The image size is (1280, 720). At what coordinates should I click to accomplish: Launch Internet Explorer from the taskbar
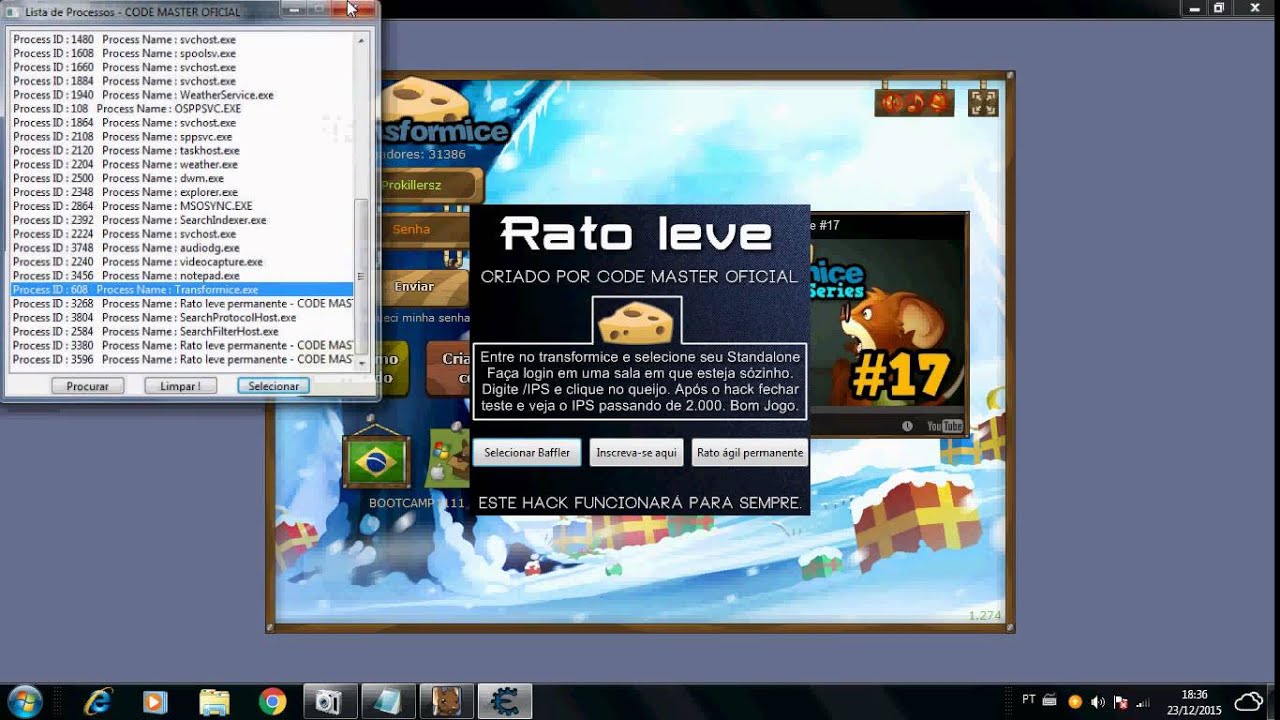tap(98, 702)
